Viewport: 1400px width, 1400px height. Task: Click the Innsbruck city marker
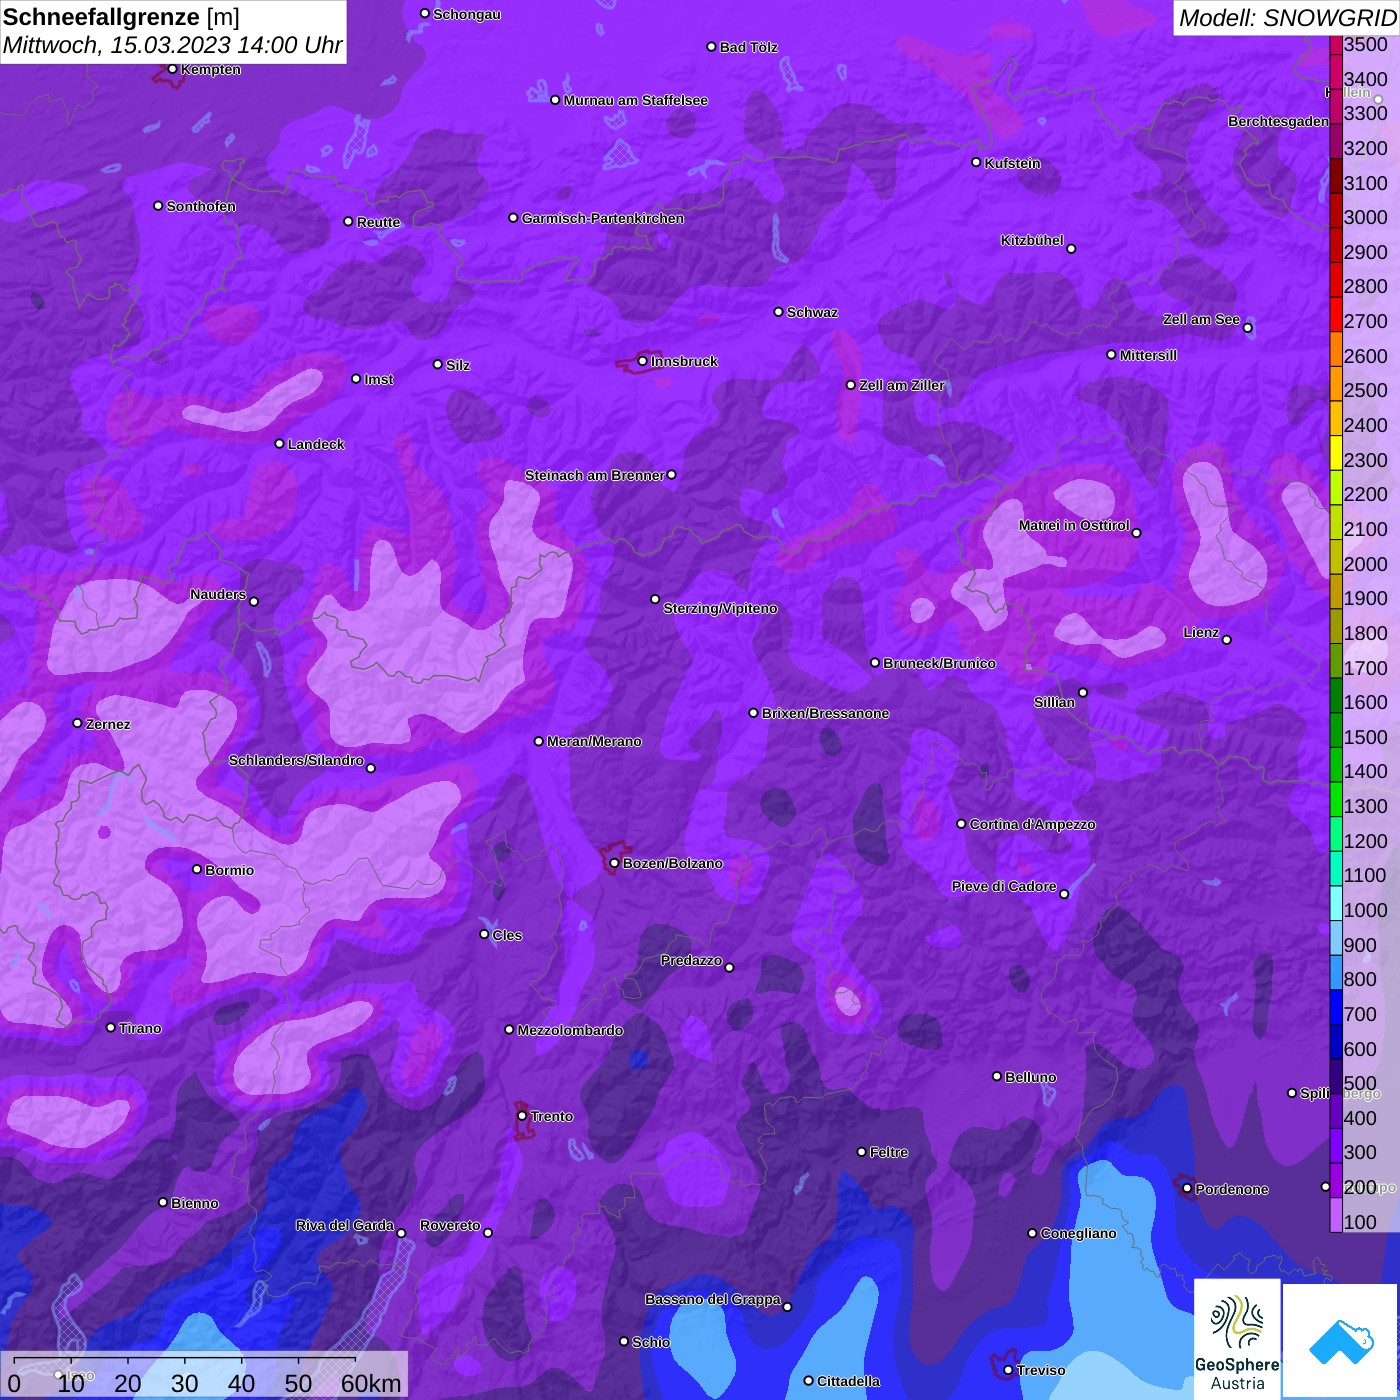point(642,361)
